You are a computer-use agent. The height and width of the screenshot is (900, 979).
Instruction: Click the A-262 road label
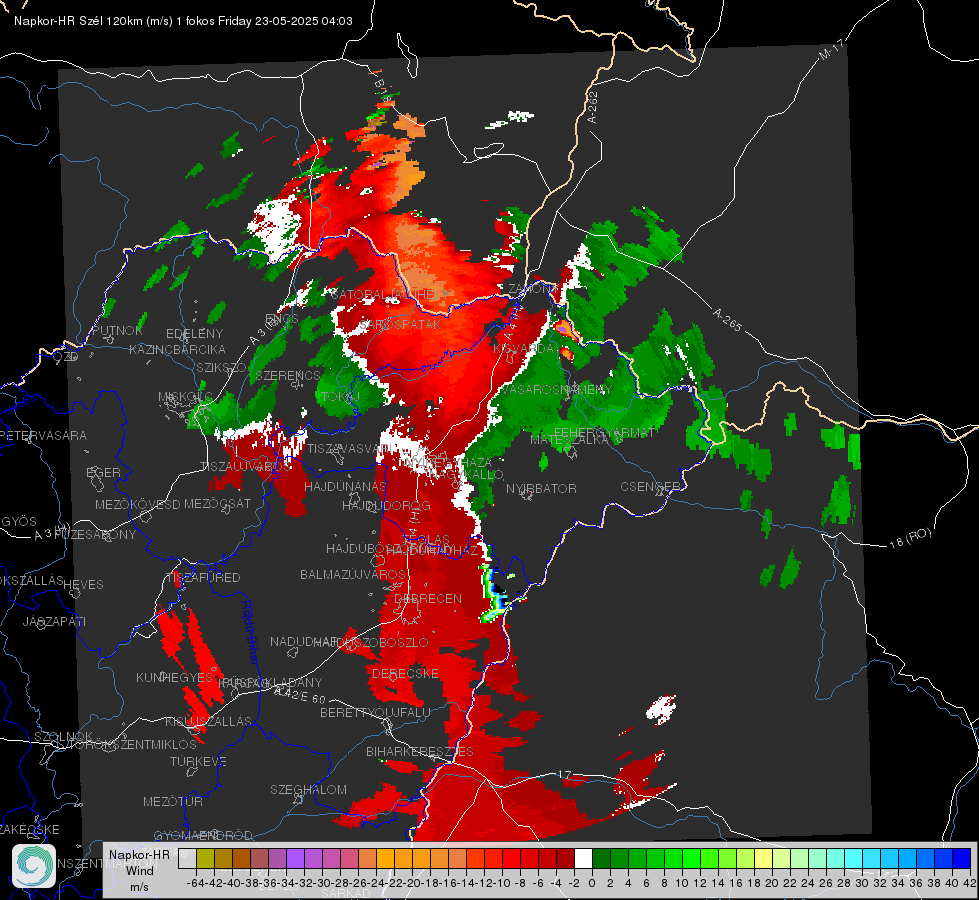[x=593, y=107]
